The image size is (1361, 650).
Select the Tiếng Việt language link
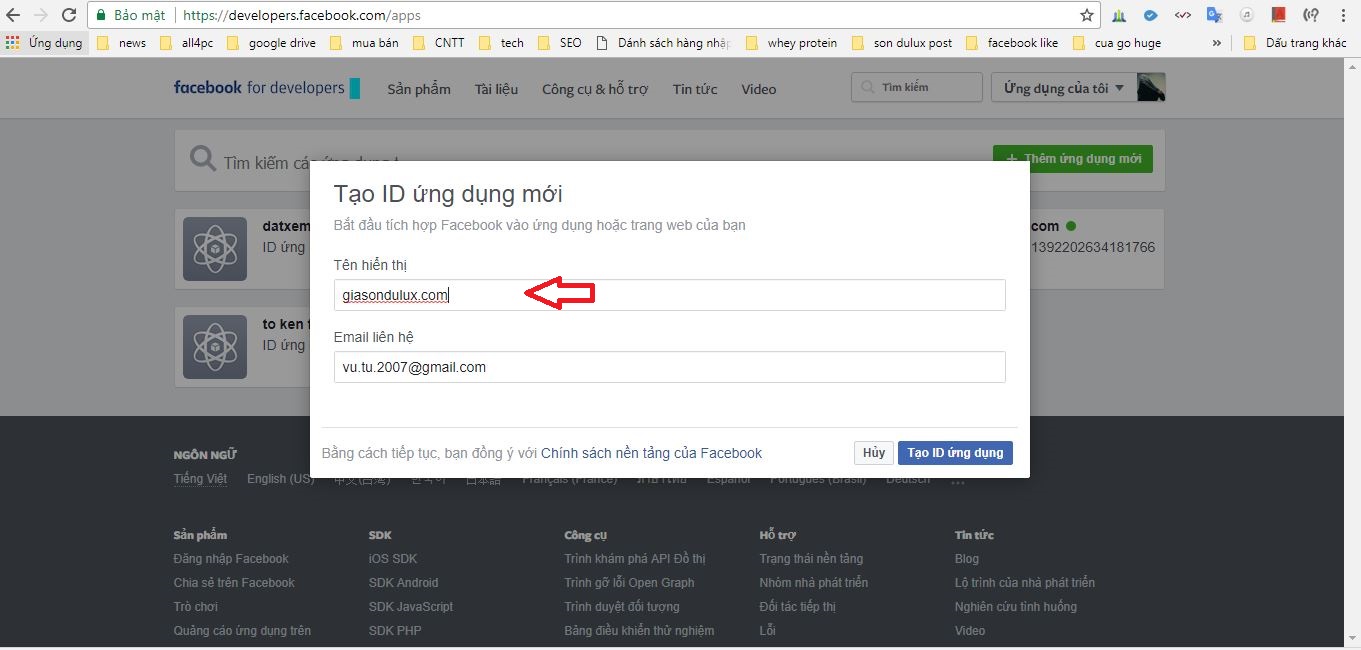click(x=200, y=479)
